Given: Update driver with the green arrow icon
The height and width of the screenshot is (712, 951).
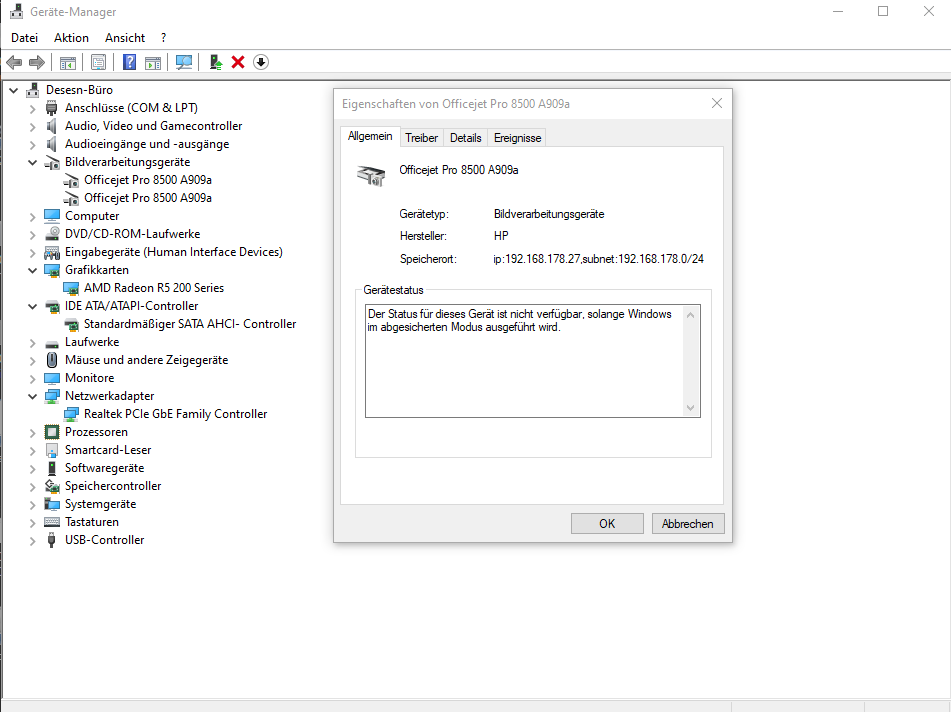Looking at the screenshot, I should point(215,62).
